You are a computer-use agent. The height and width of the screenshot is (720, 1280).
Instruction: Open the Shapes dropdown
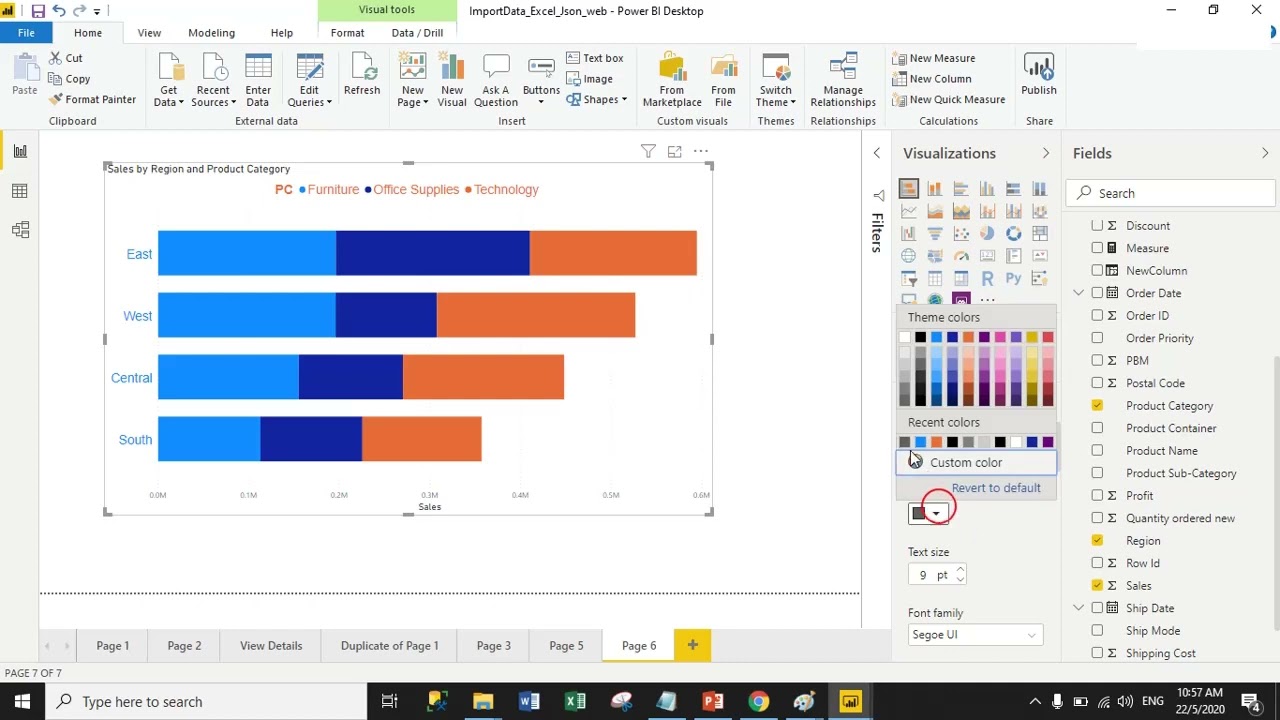point(597,100)
